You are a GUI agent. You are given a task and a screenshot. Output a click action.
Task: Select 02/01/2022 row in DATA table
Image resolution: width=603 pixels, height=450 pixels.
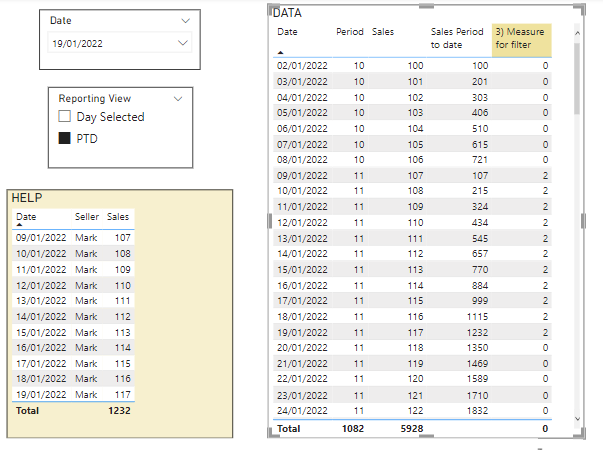412,66
